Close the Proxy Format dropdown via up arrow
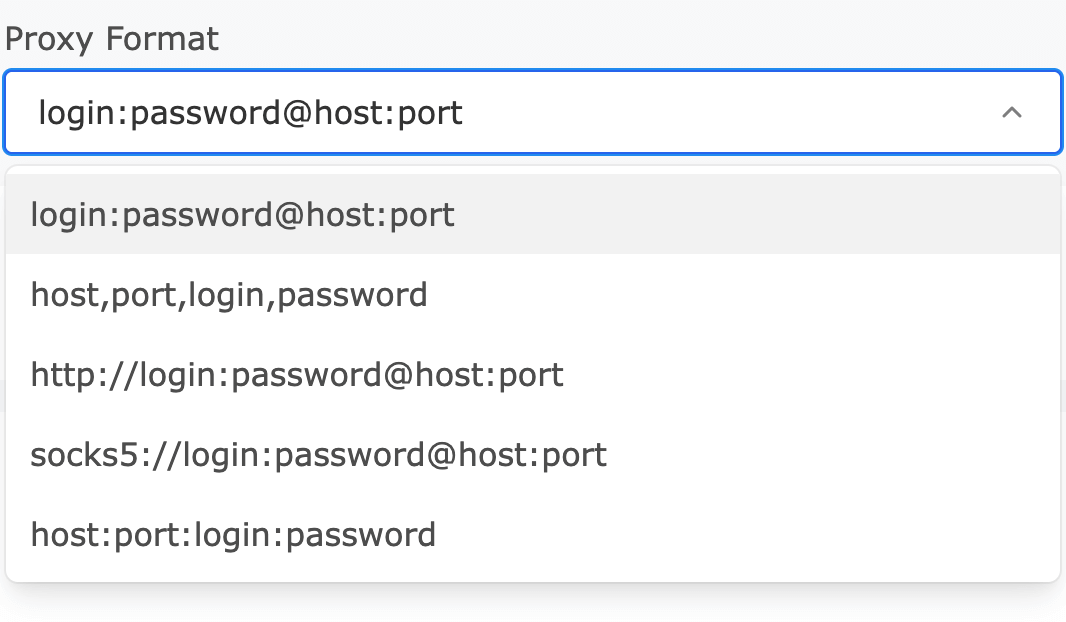 pyautogui.click(x=1011, y=113)
